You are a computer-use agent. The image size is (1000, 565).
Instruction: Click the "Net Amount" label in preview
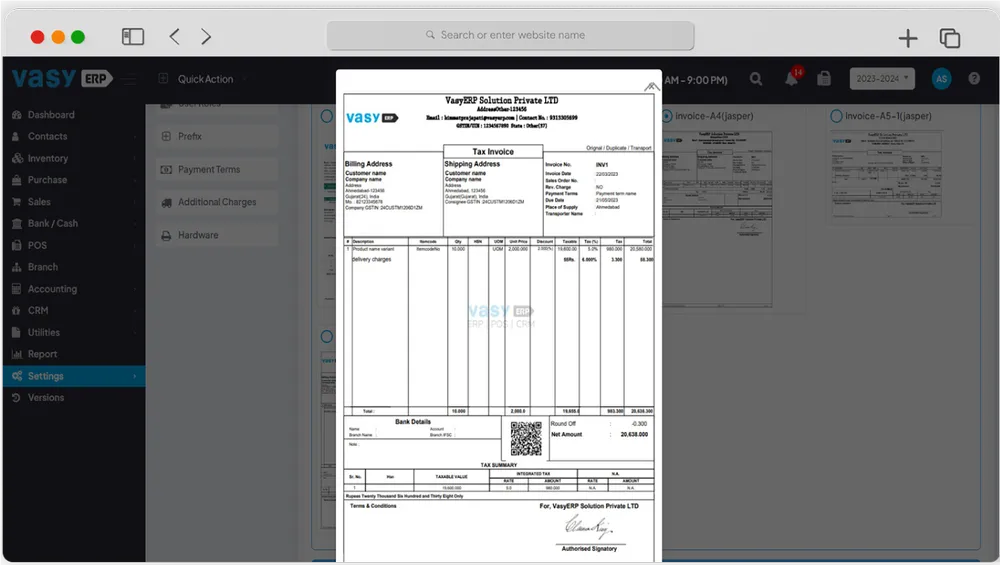click(567, 434)
